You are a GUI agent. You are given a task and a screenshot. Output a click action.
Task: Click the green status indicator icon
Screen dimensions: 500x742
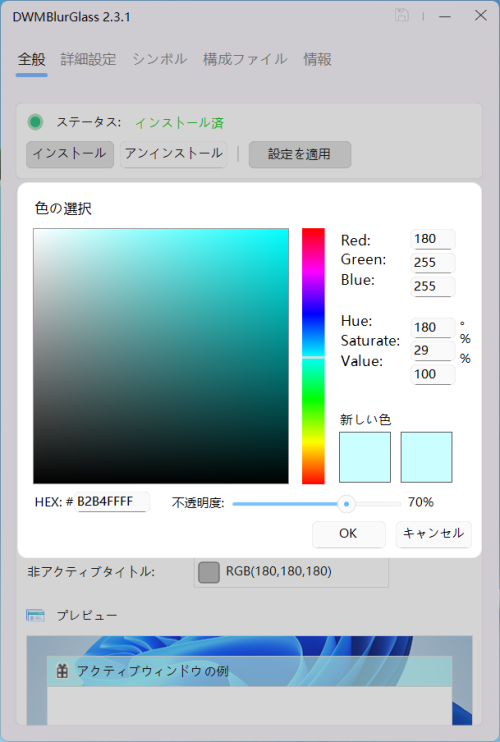point(35,122)
